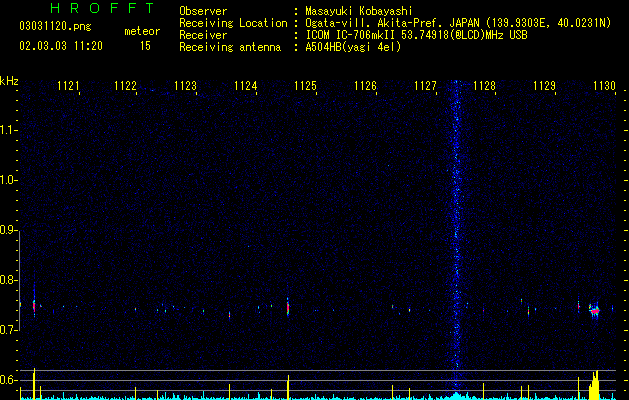Screen dimensions: 629x400
Task: Click the 1129 time marker
Action: (x=544, y=86)
